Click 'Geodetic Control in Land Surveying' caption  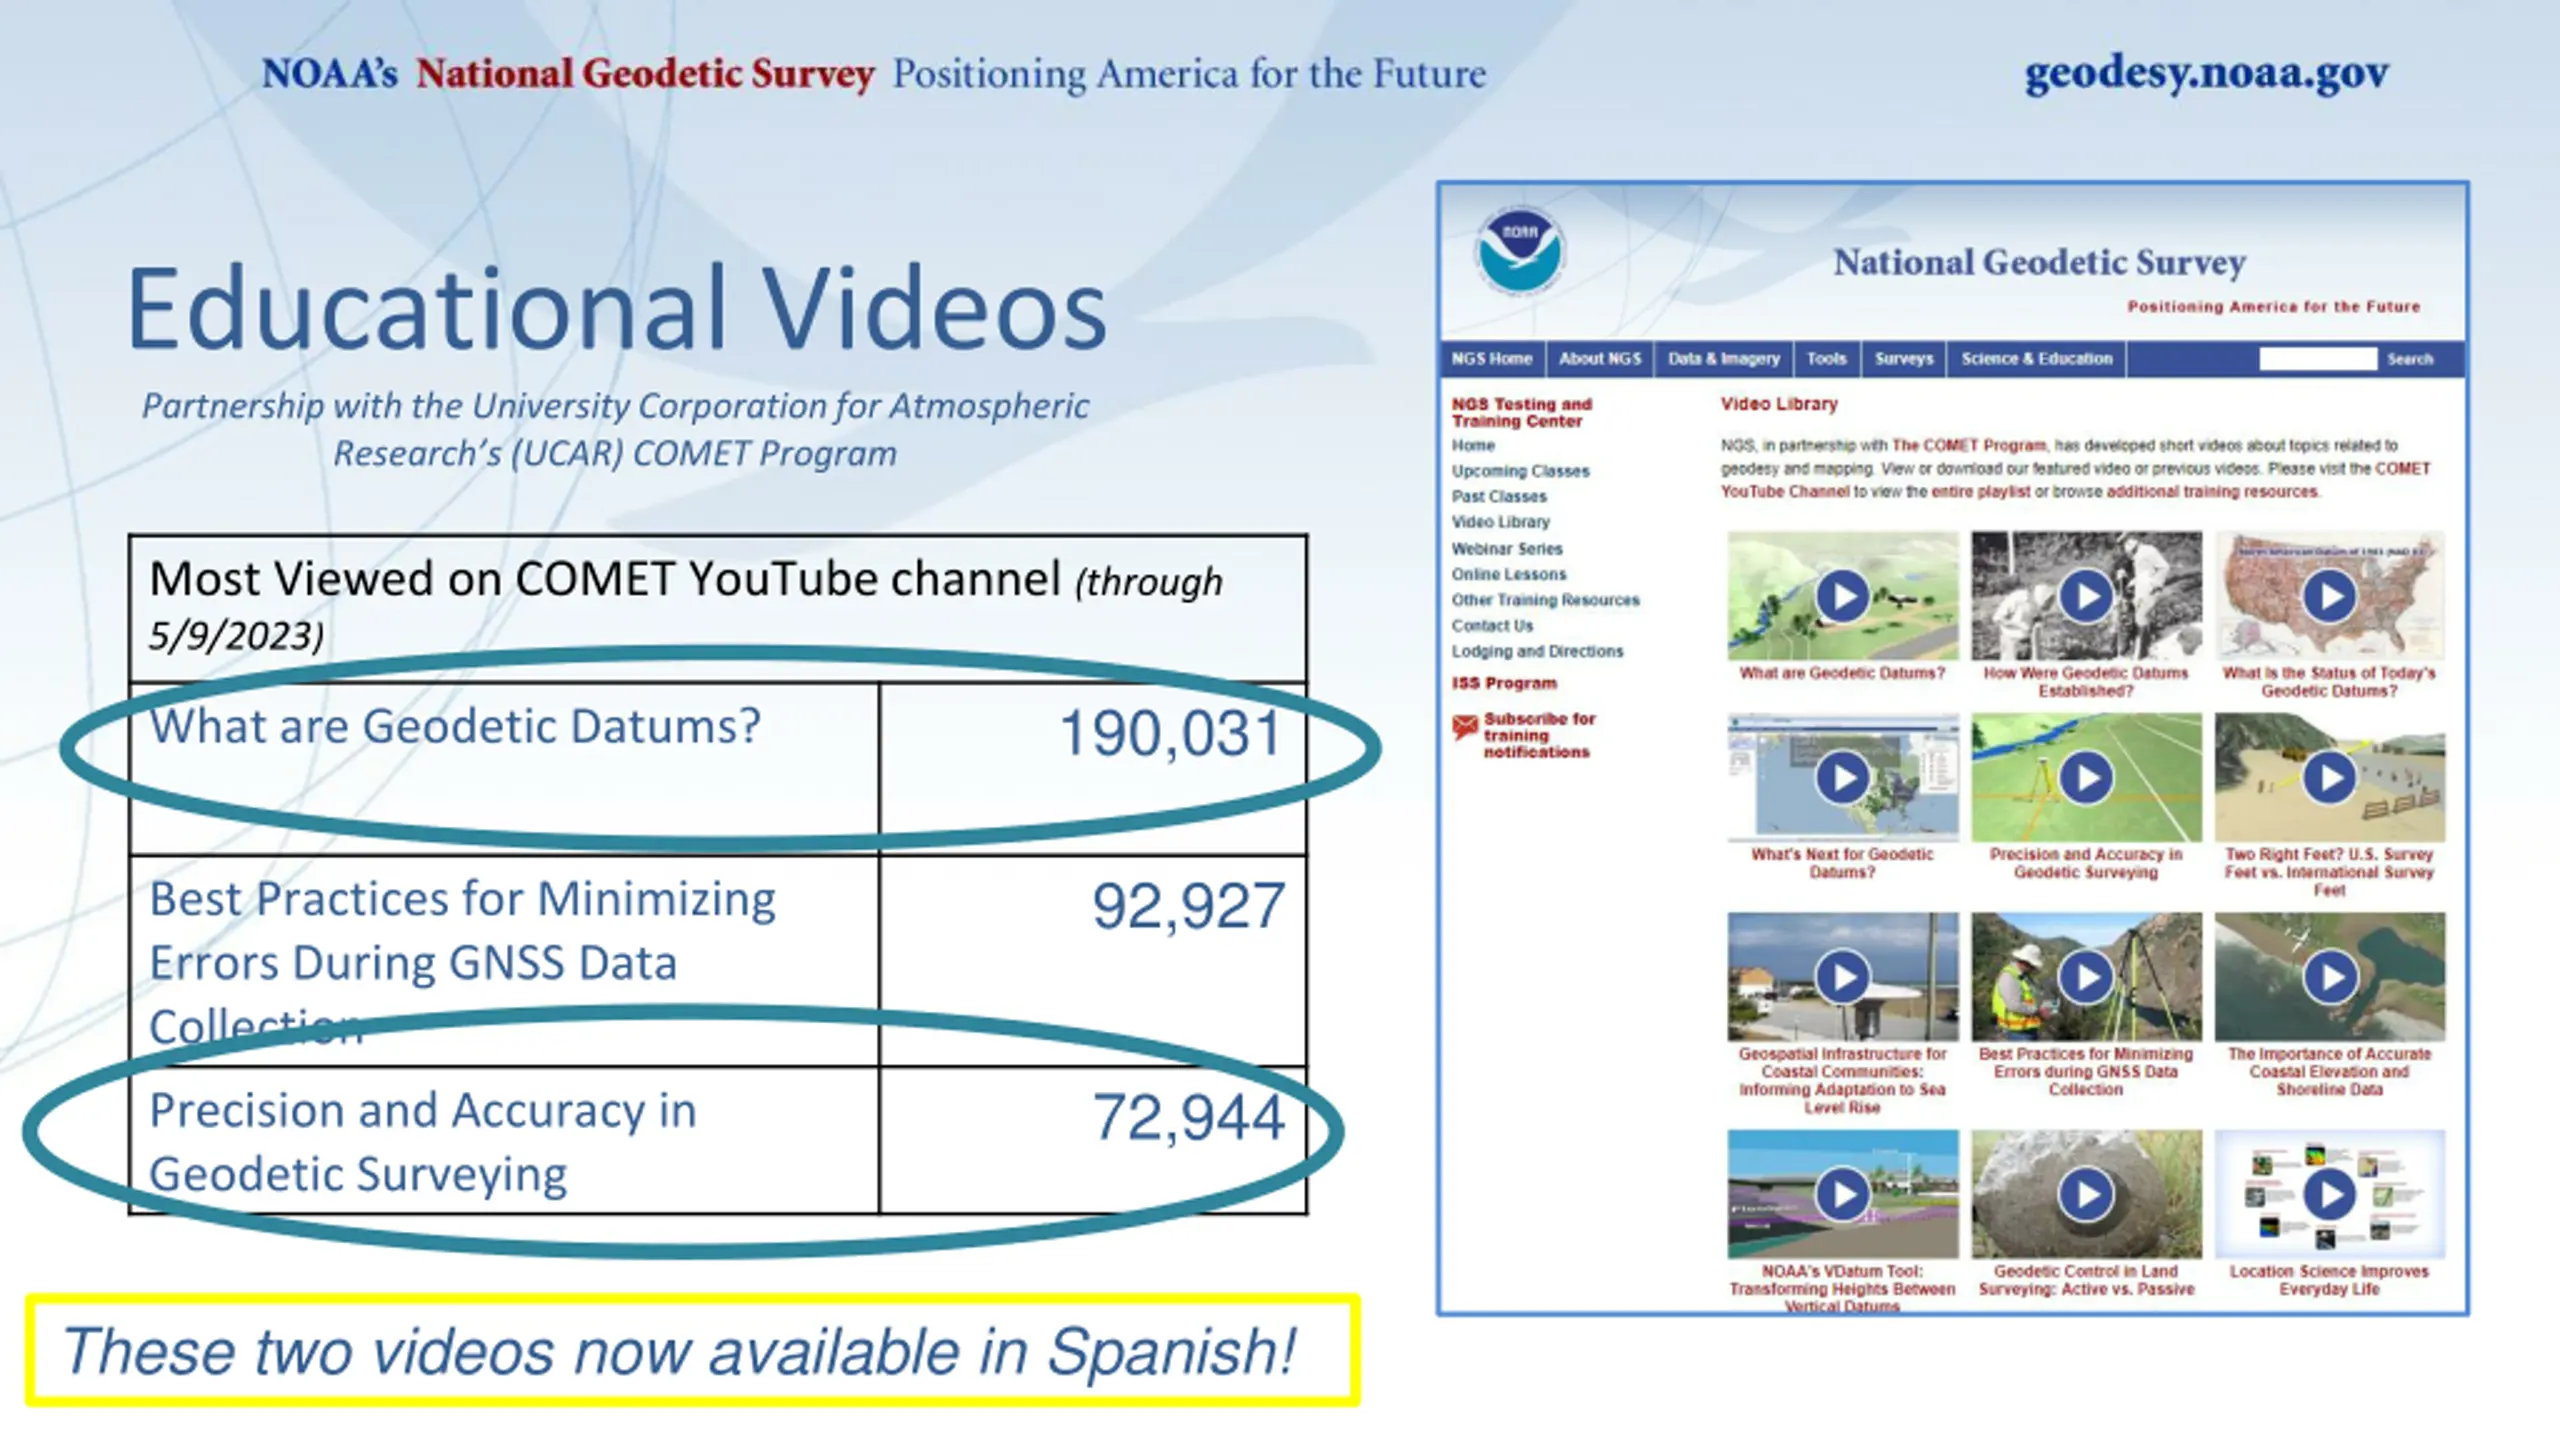[2086, 1280]
